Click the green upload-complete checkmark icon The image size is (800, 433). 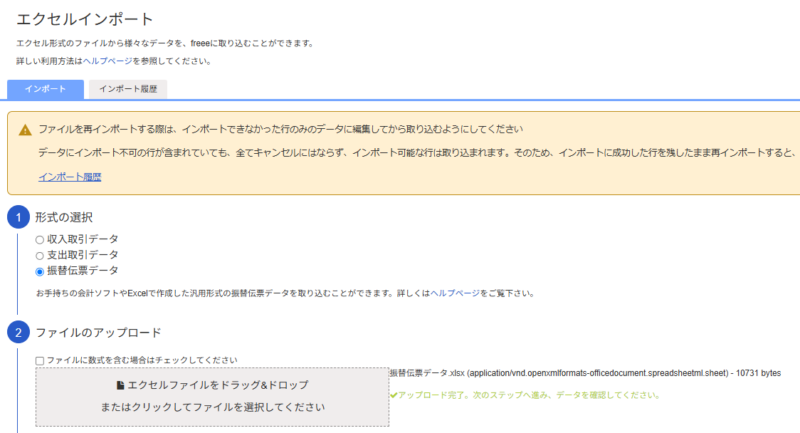393,395
